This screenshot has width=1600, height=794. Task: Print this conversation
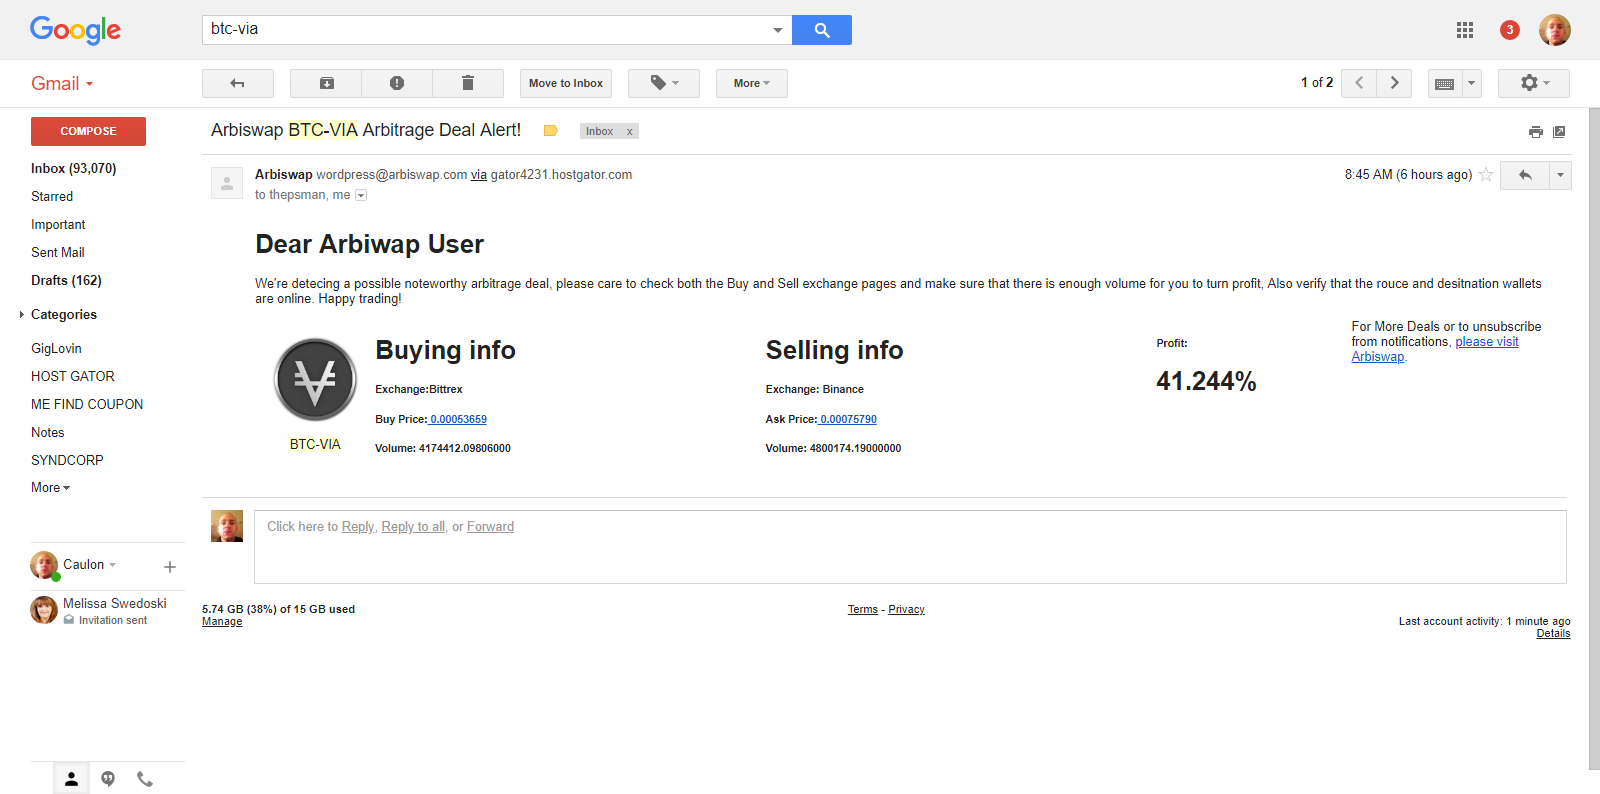(1536, 132)
